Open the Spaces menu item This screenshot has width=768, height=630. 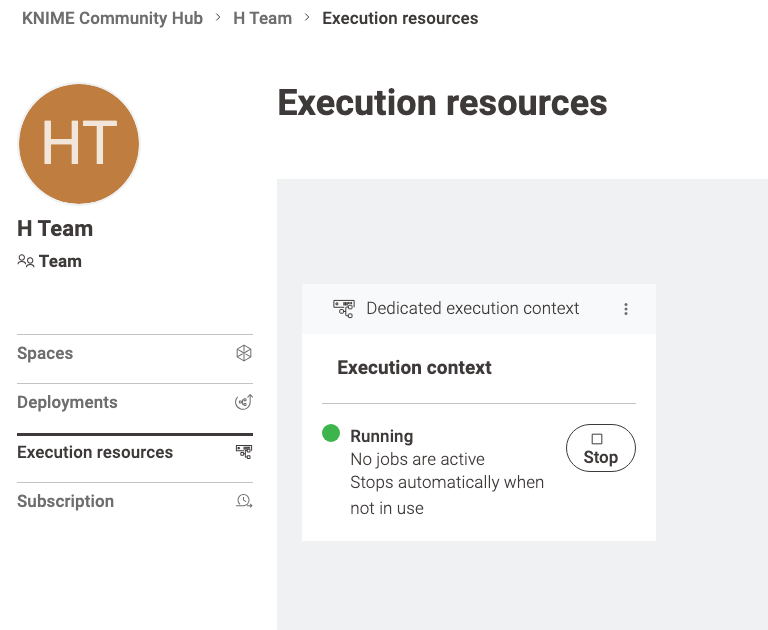[x=135, y=353]
